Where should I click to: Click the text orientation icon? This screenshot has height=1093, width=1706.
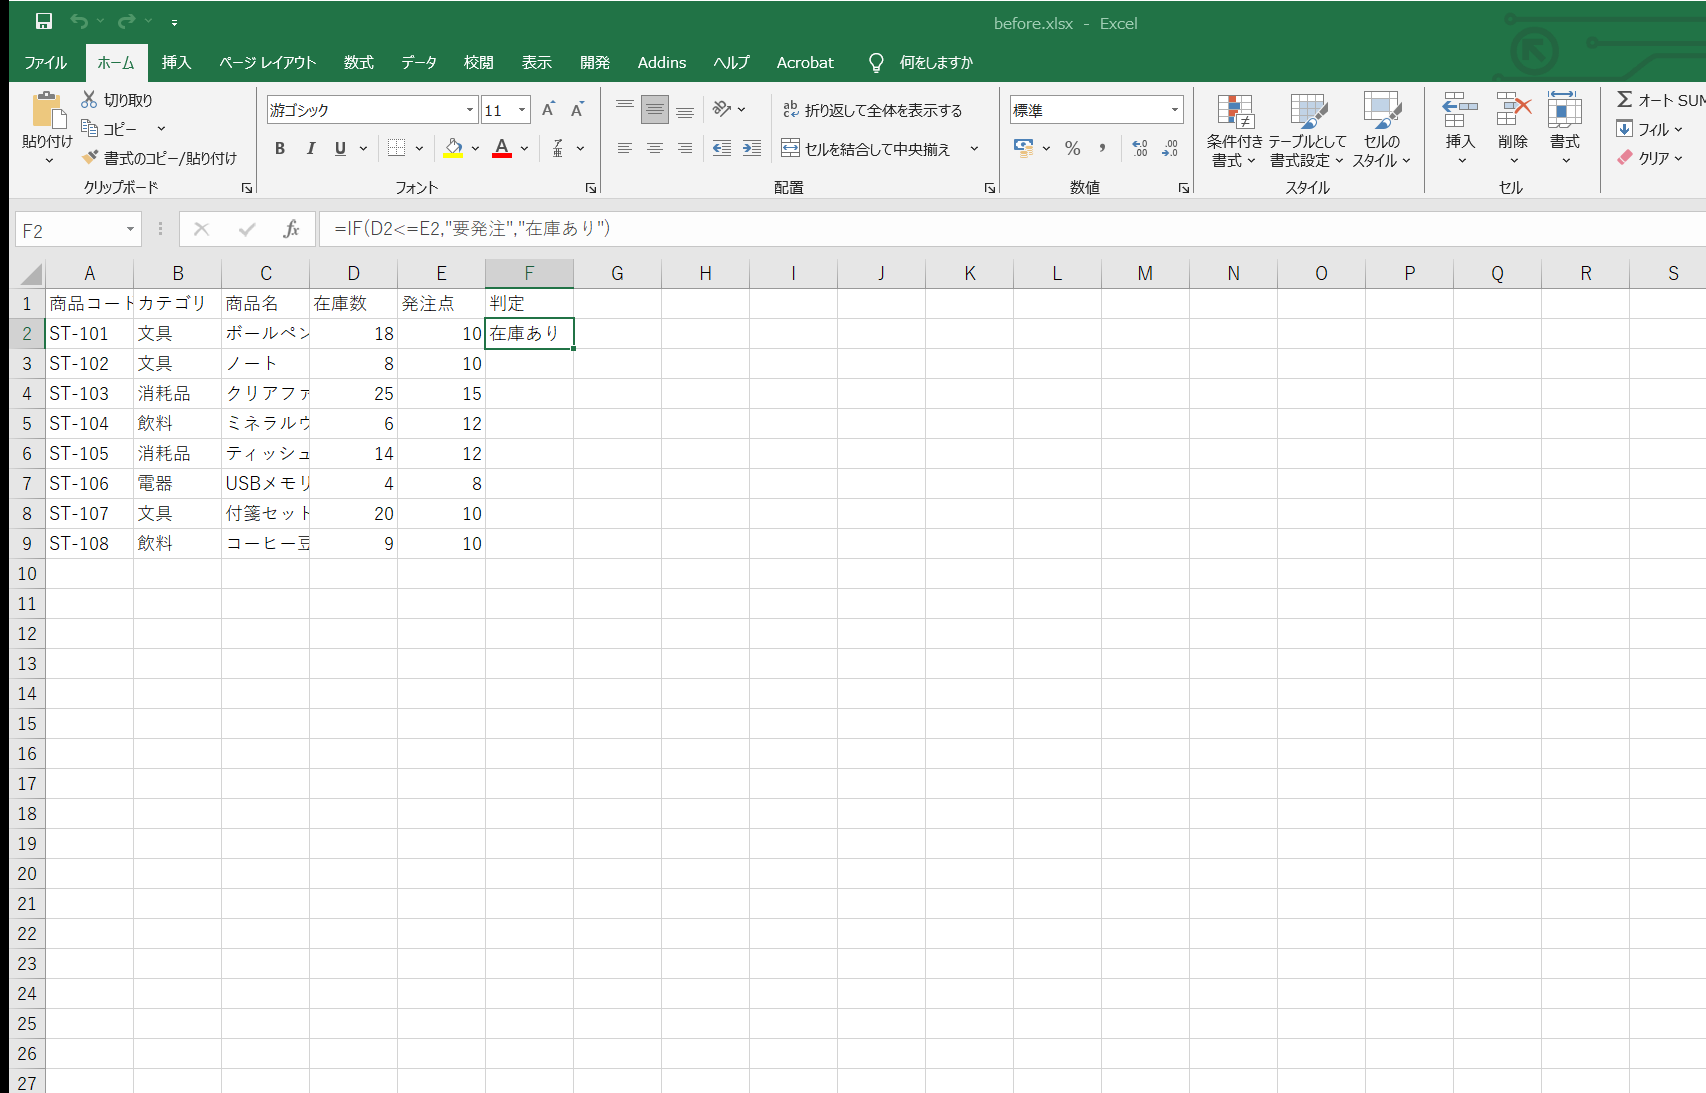(722, 109)
